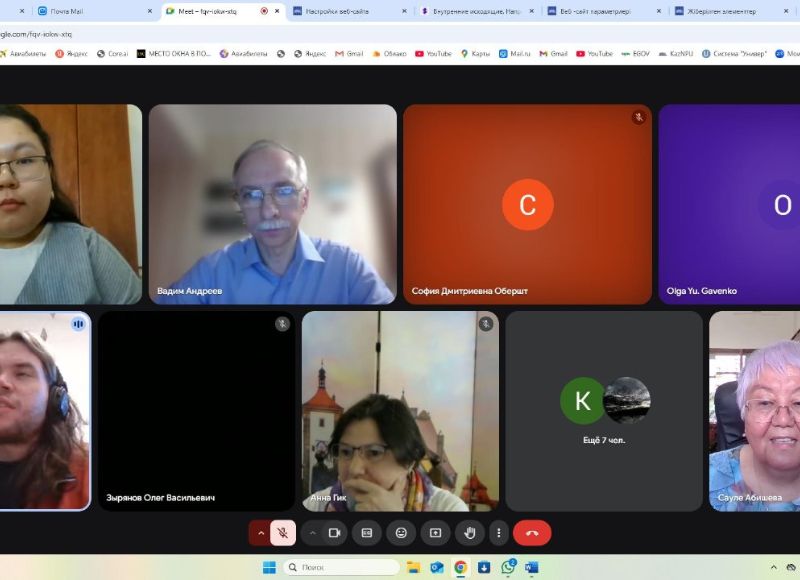Toggle the camera on or off
800x580 pixels.
pos(334,533)
